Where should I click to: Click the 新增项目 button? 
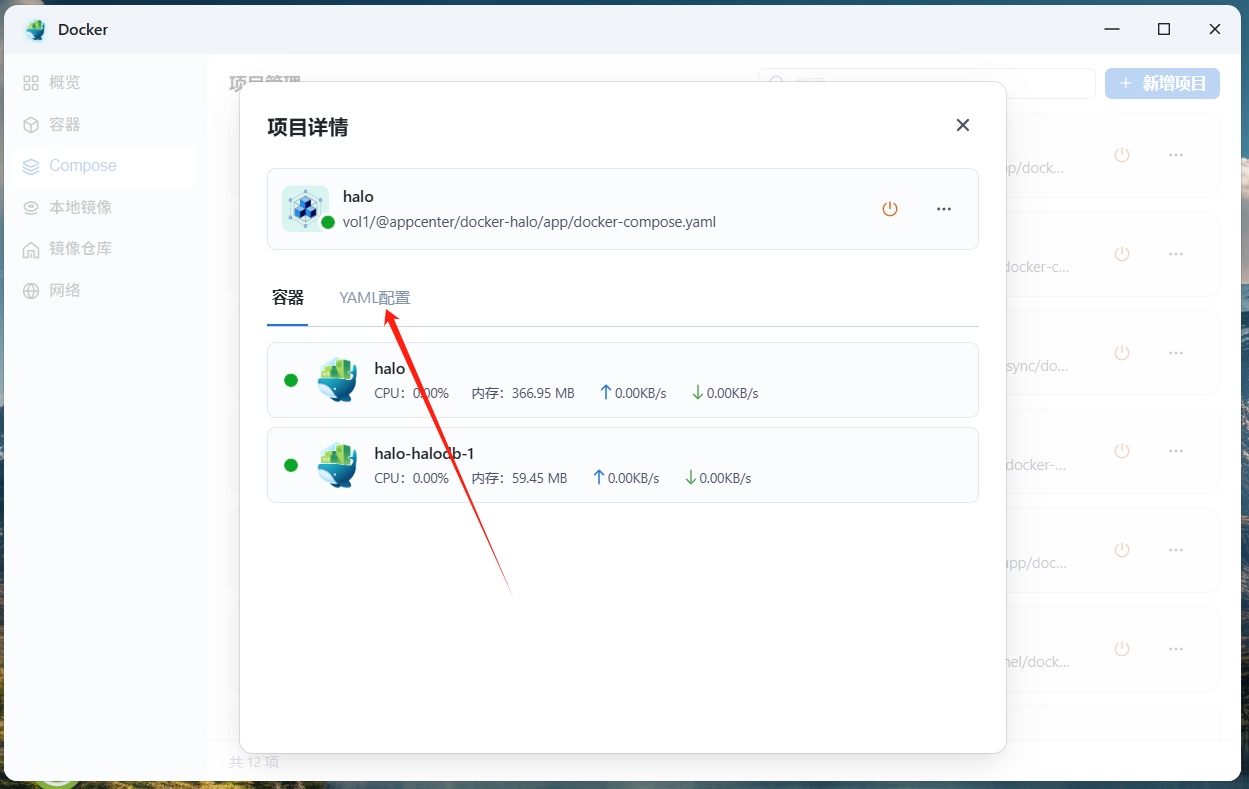pyautogui.click(x=1162, y=84)
